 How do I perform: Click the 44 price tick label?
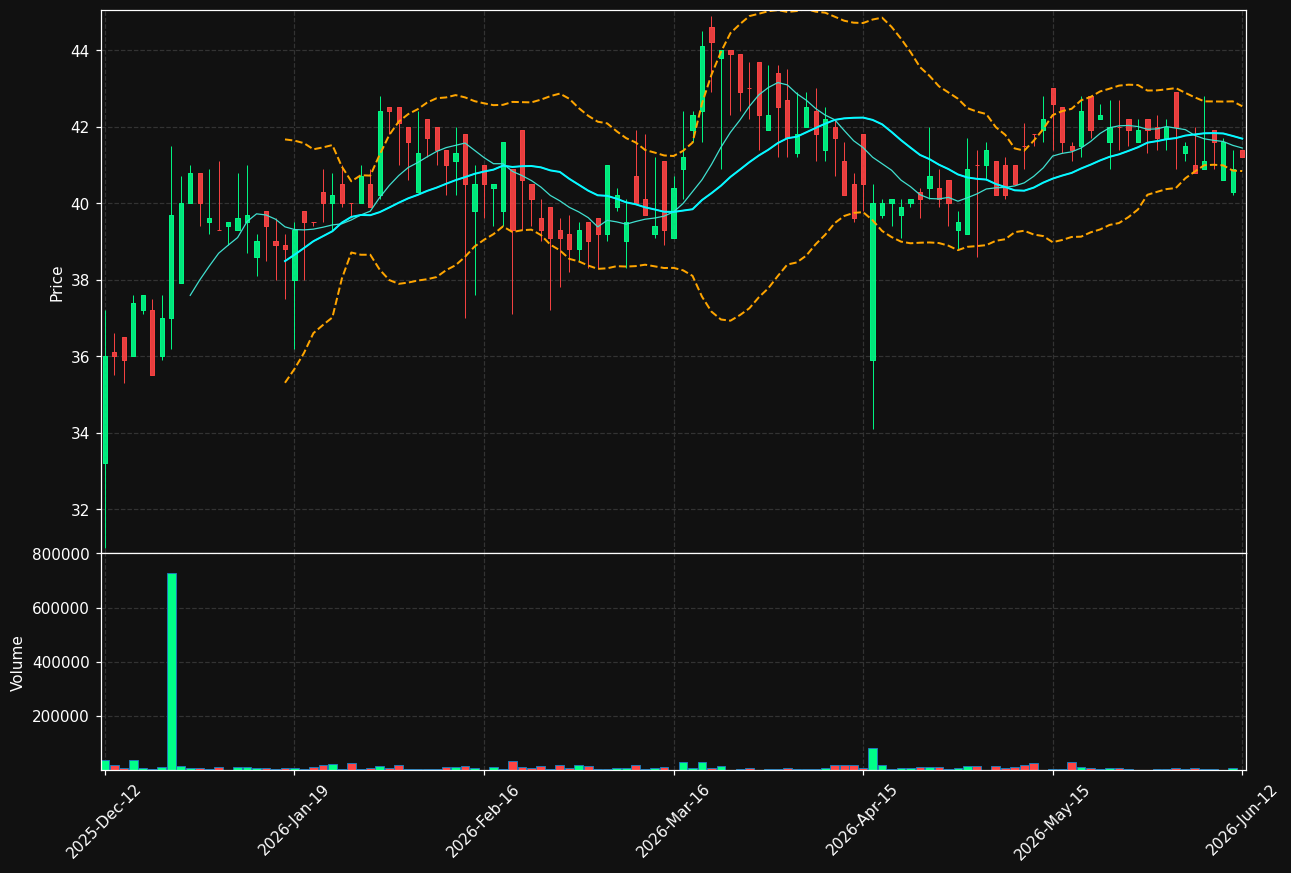(x=81, y=51)
